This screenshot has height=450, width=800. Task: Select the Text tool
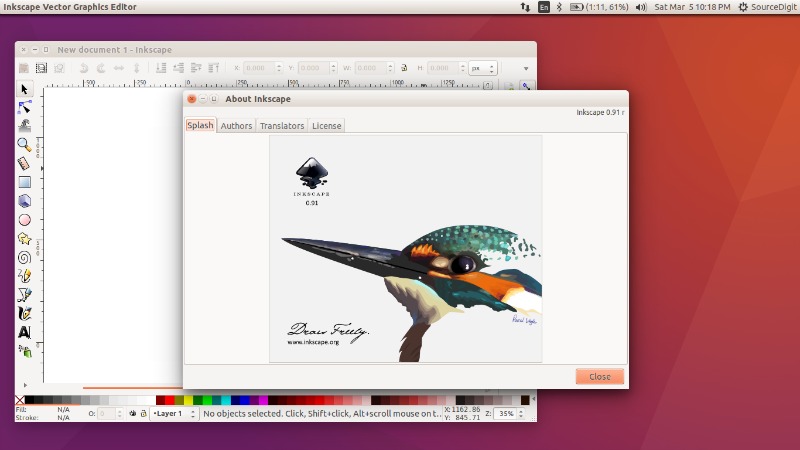[x=24, y=332]
